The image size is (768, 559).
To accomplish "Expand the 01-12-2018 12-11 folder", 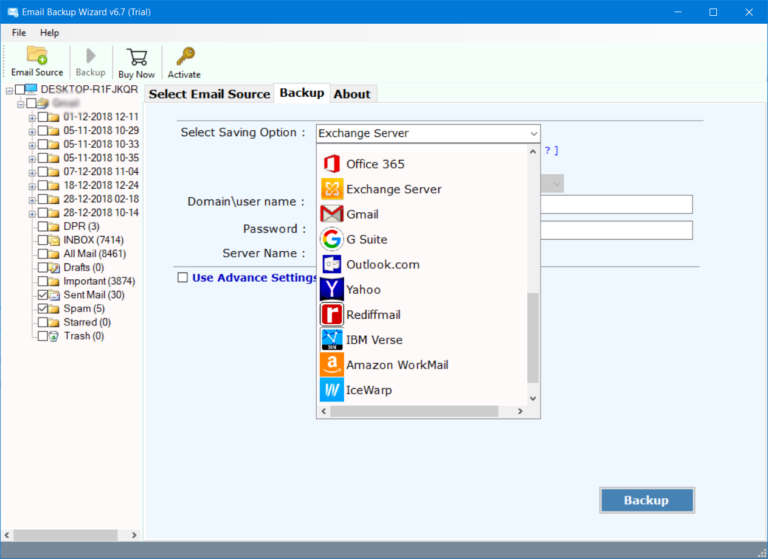I will [x=32, y=118].
